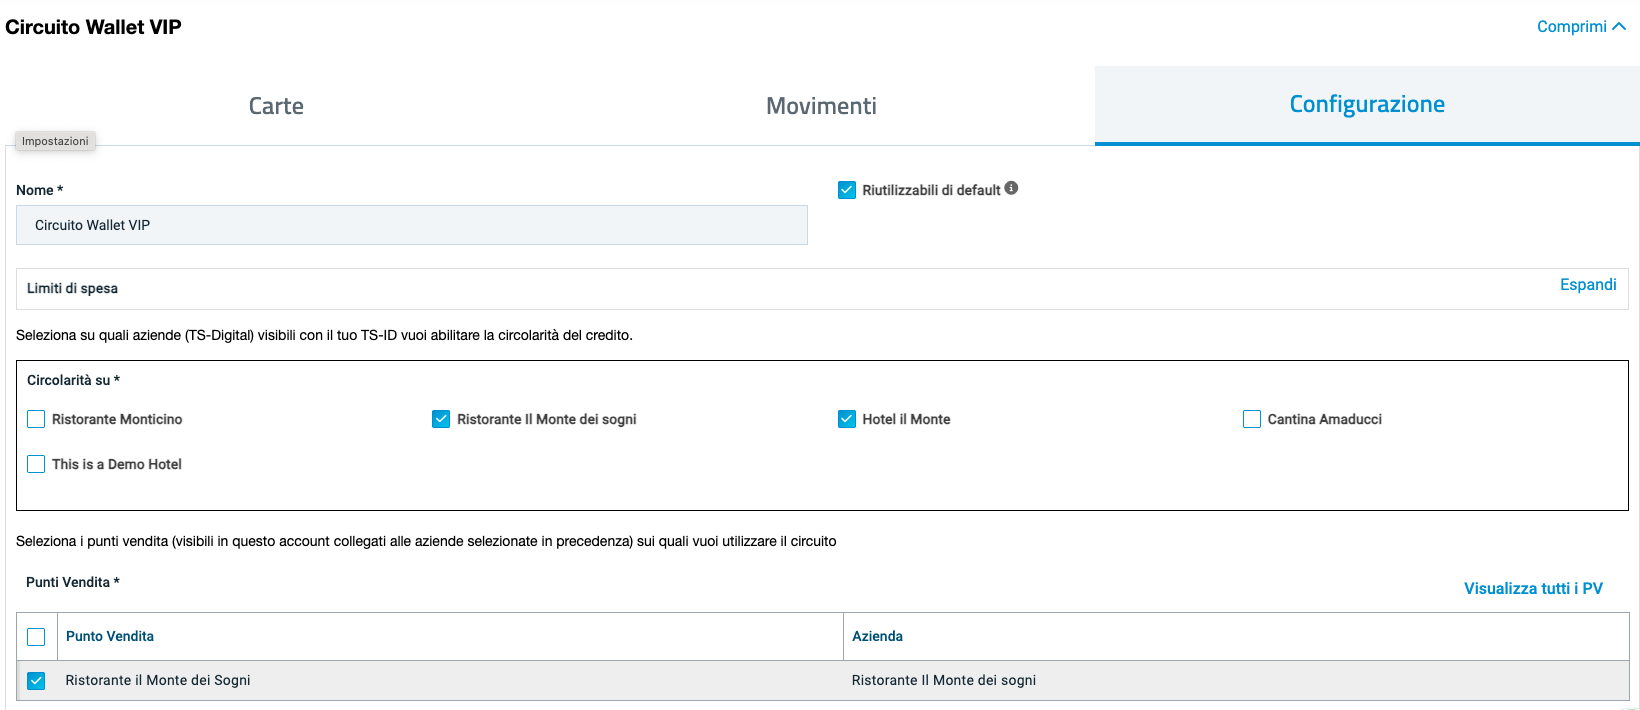Click the info icon next to Riutilizzabili di default
The image size is (1640, 710).
(x=1011, y=188)
